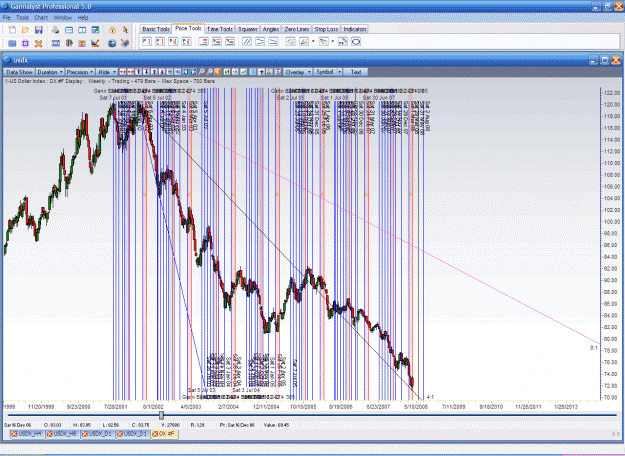The image size is (625, 456).
Task: Open the File menu
Action: [x=6, y=18]
